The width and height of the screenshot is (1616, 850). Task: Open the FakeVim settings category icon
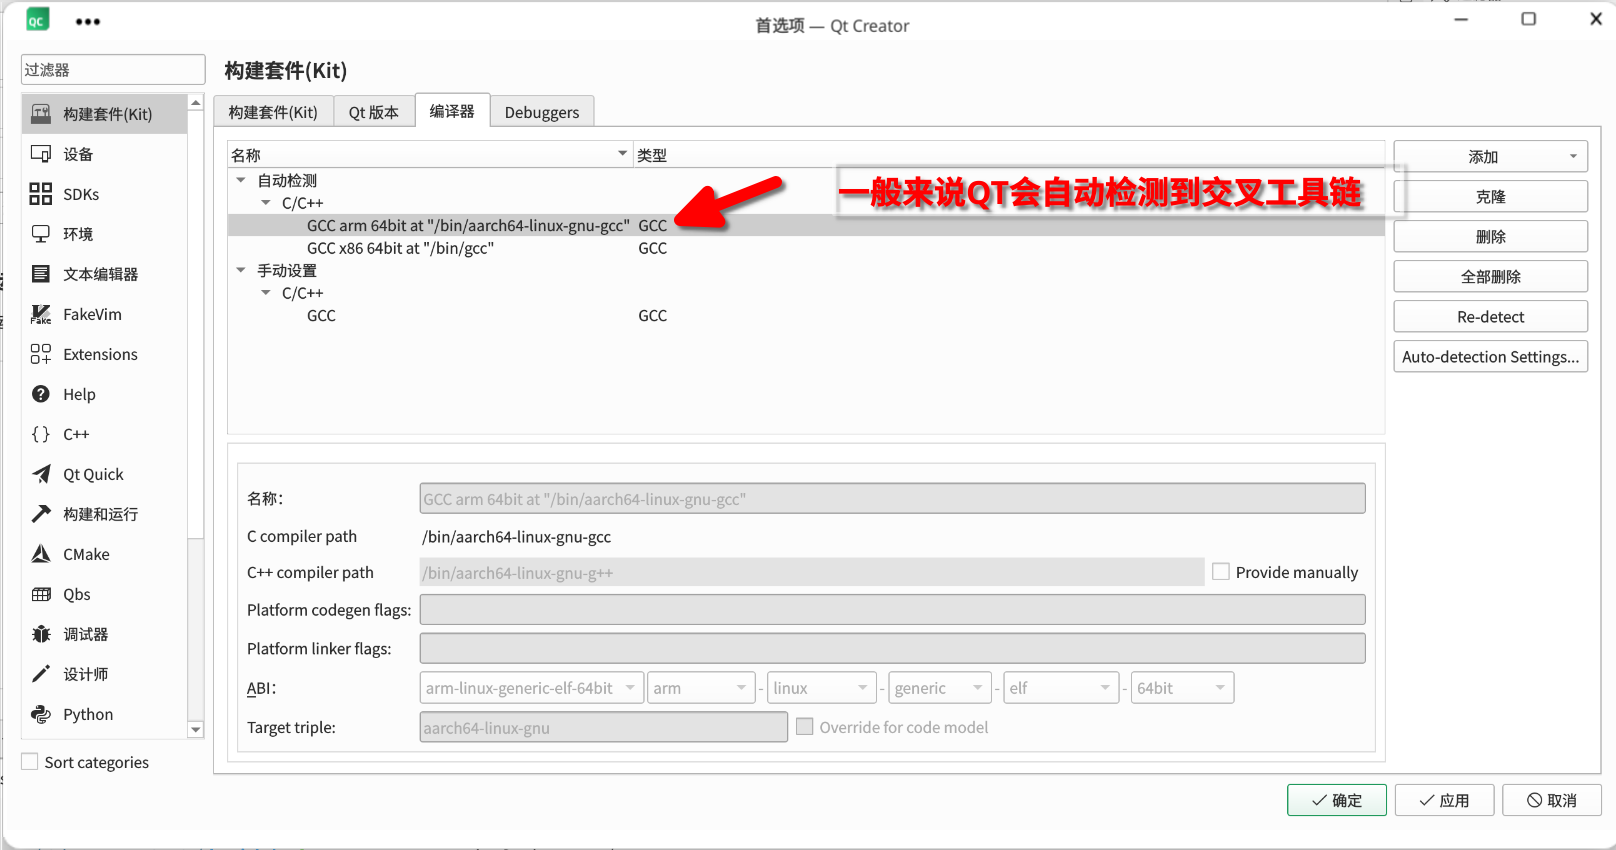pyautogui.click(x=41, y=314)
